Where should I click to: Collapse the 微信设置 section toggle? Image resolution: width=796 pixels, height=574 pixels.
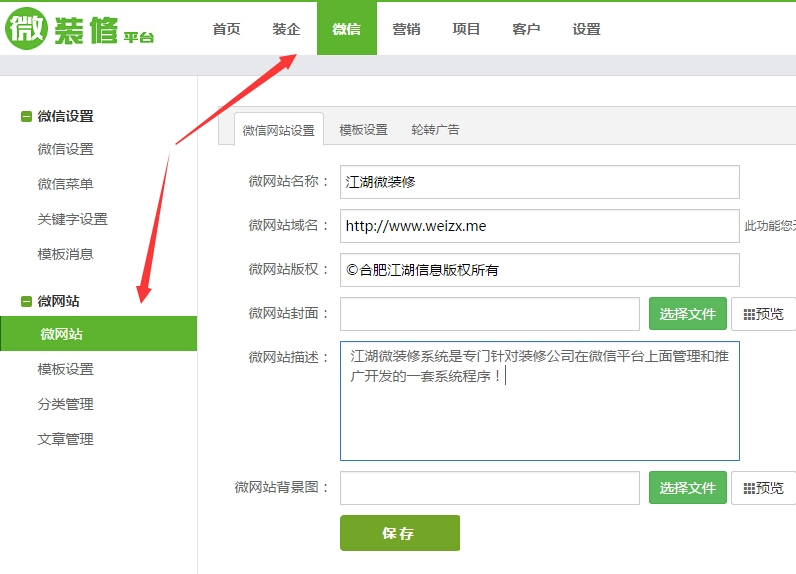[26, 117]
